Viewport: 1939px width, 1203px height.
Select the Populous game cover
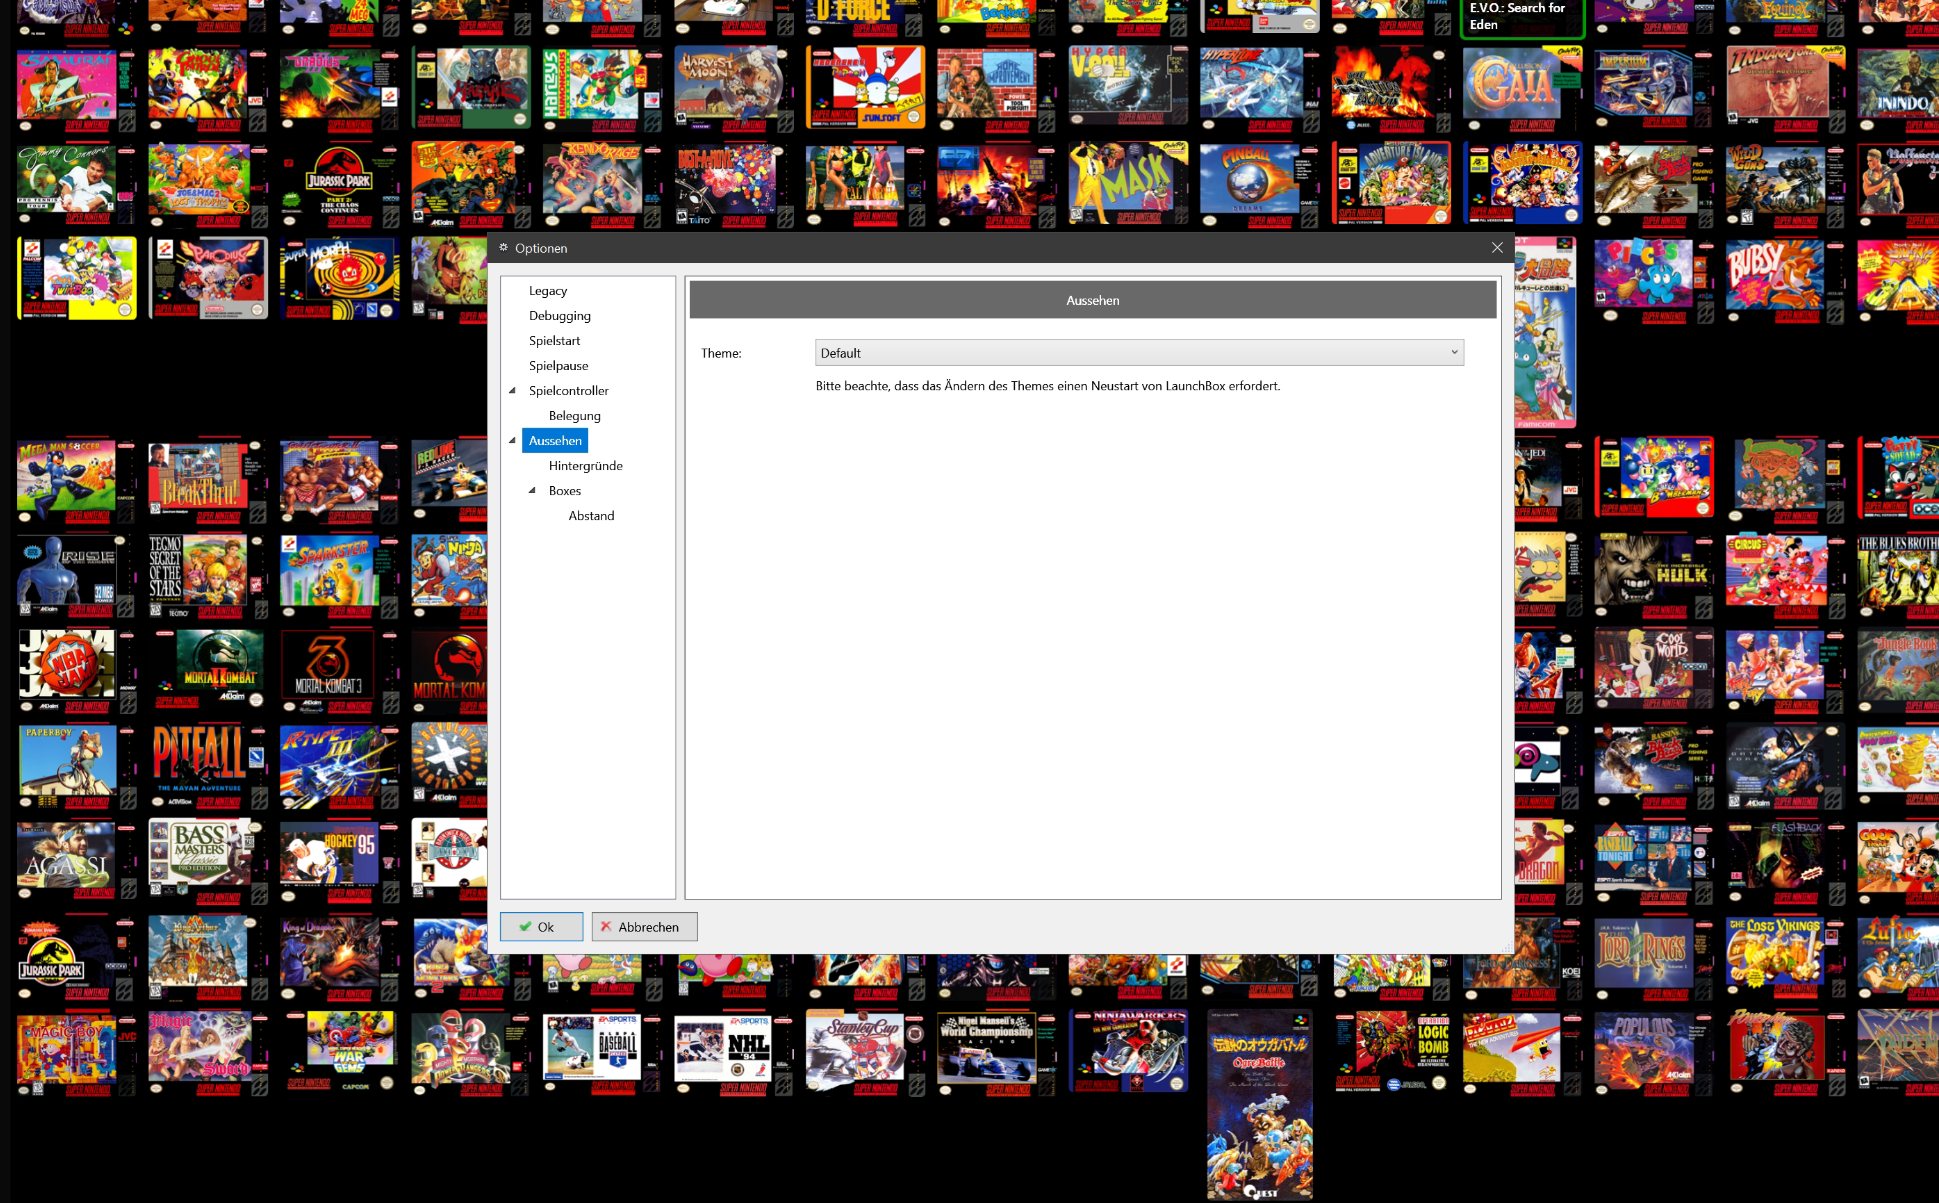pyautogui.click(x=1653, y=1054)
